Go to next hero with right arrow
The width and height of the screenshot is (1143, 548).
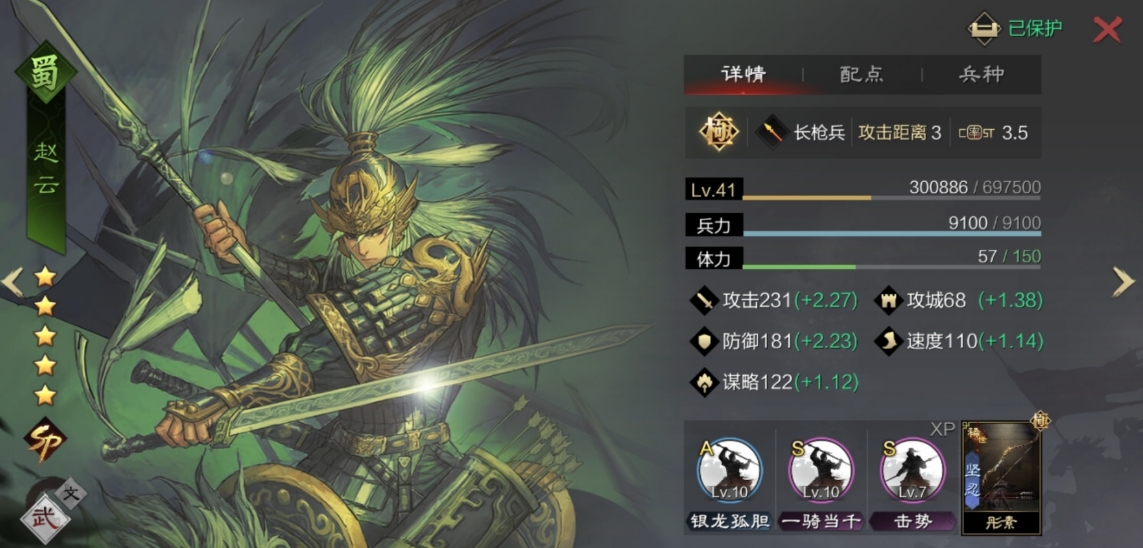(1123, 282)
